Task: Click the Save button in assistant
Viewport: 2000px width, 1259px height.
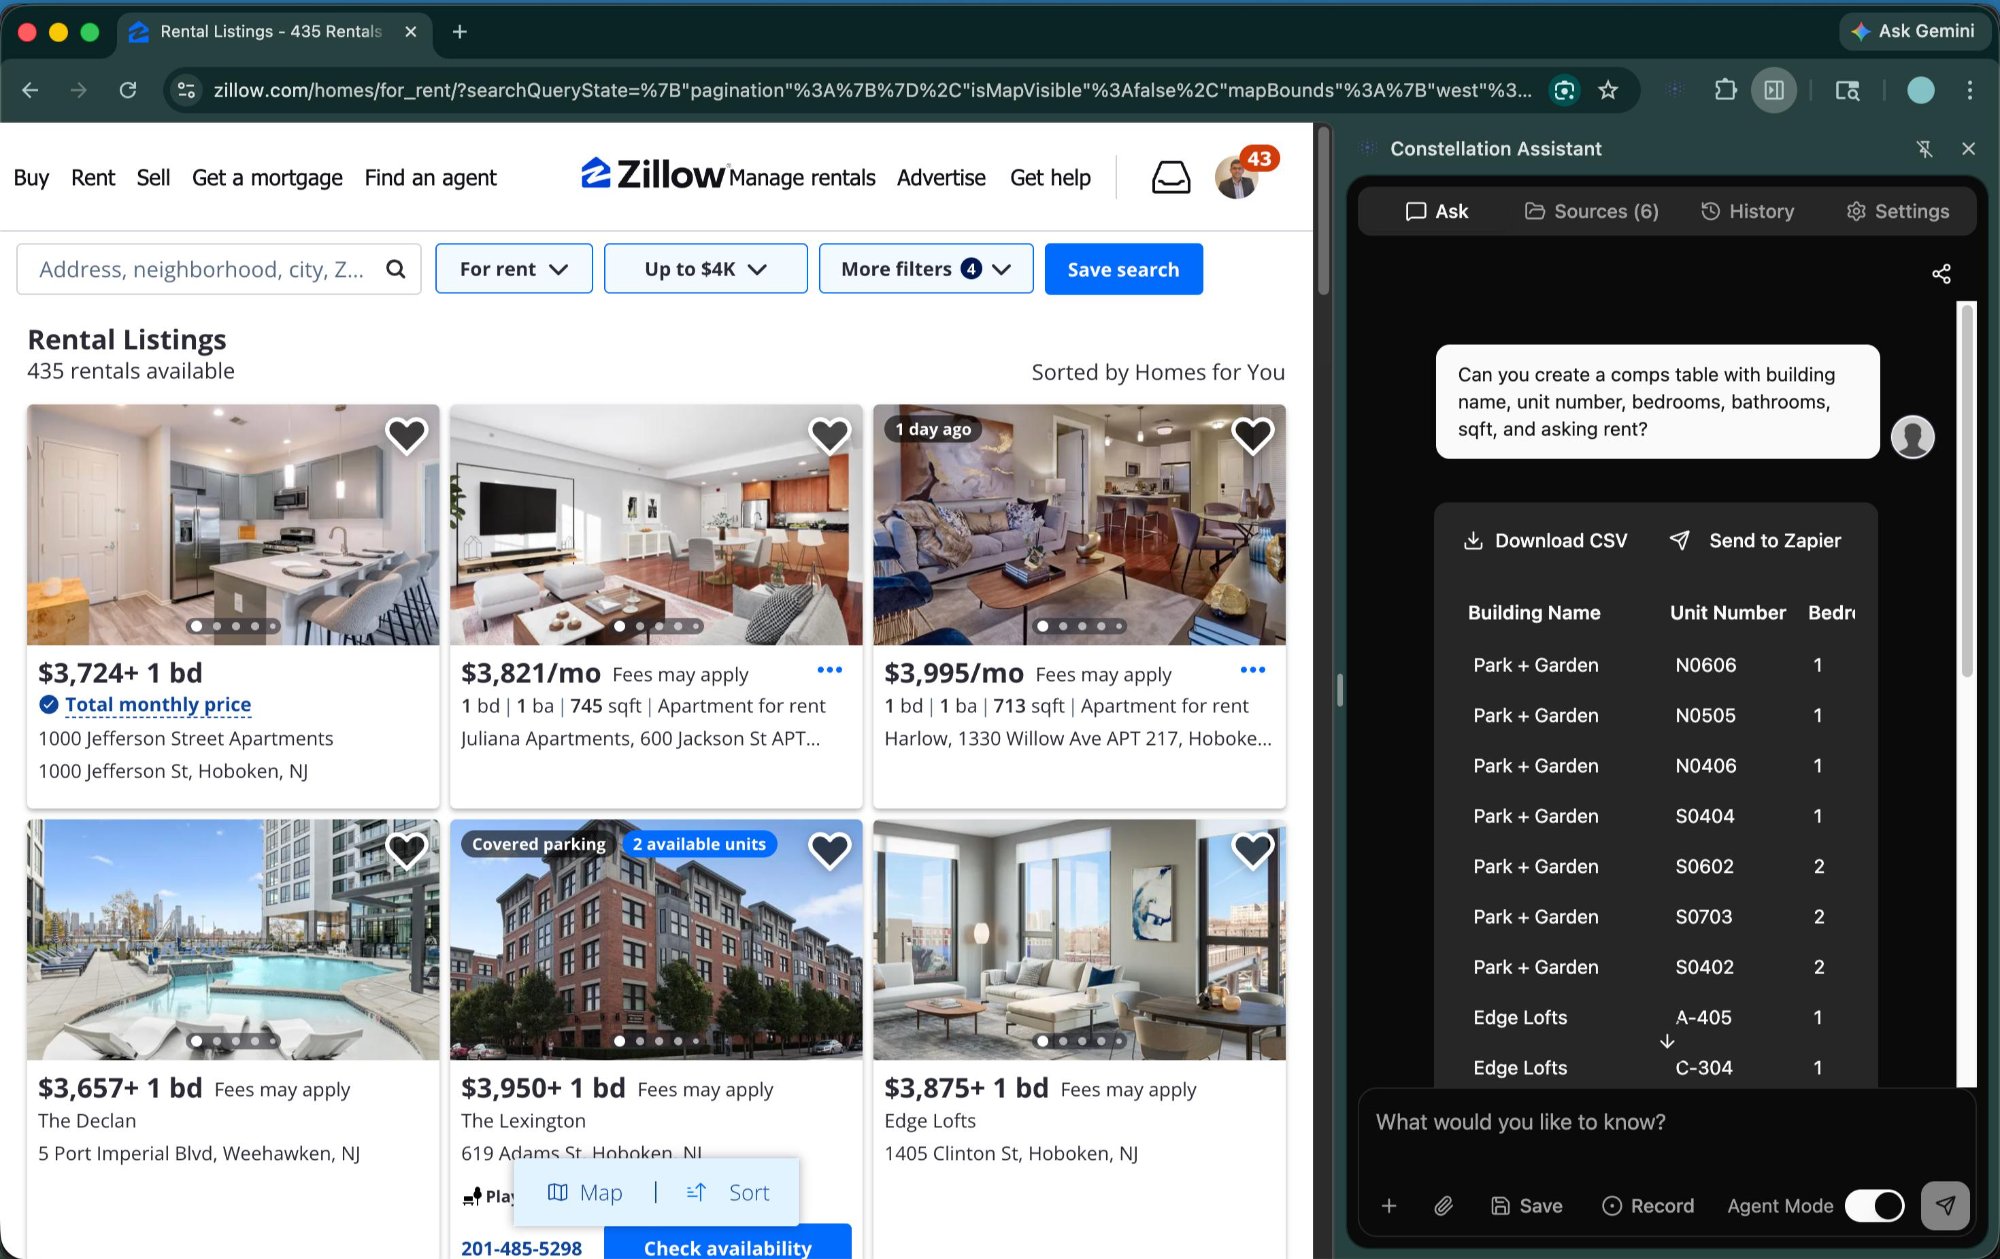Action: click(1526, 1206)
